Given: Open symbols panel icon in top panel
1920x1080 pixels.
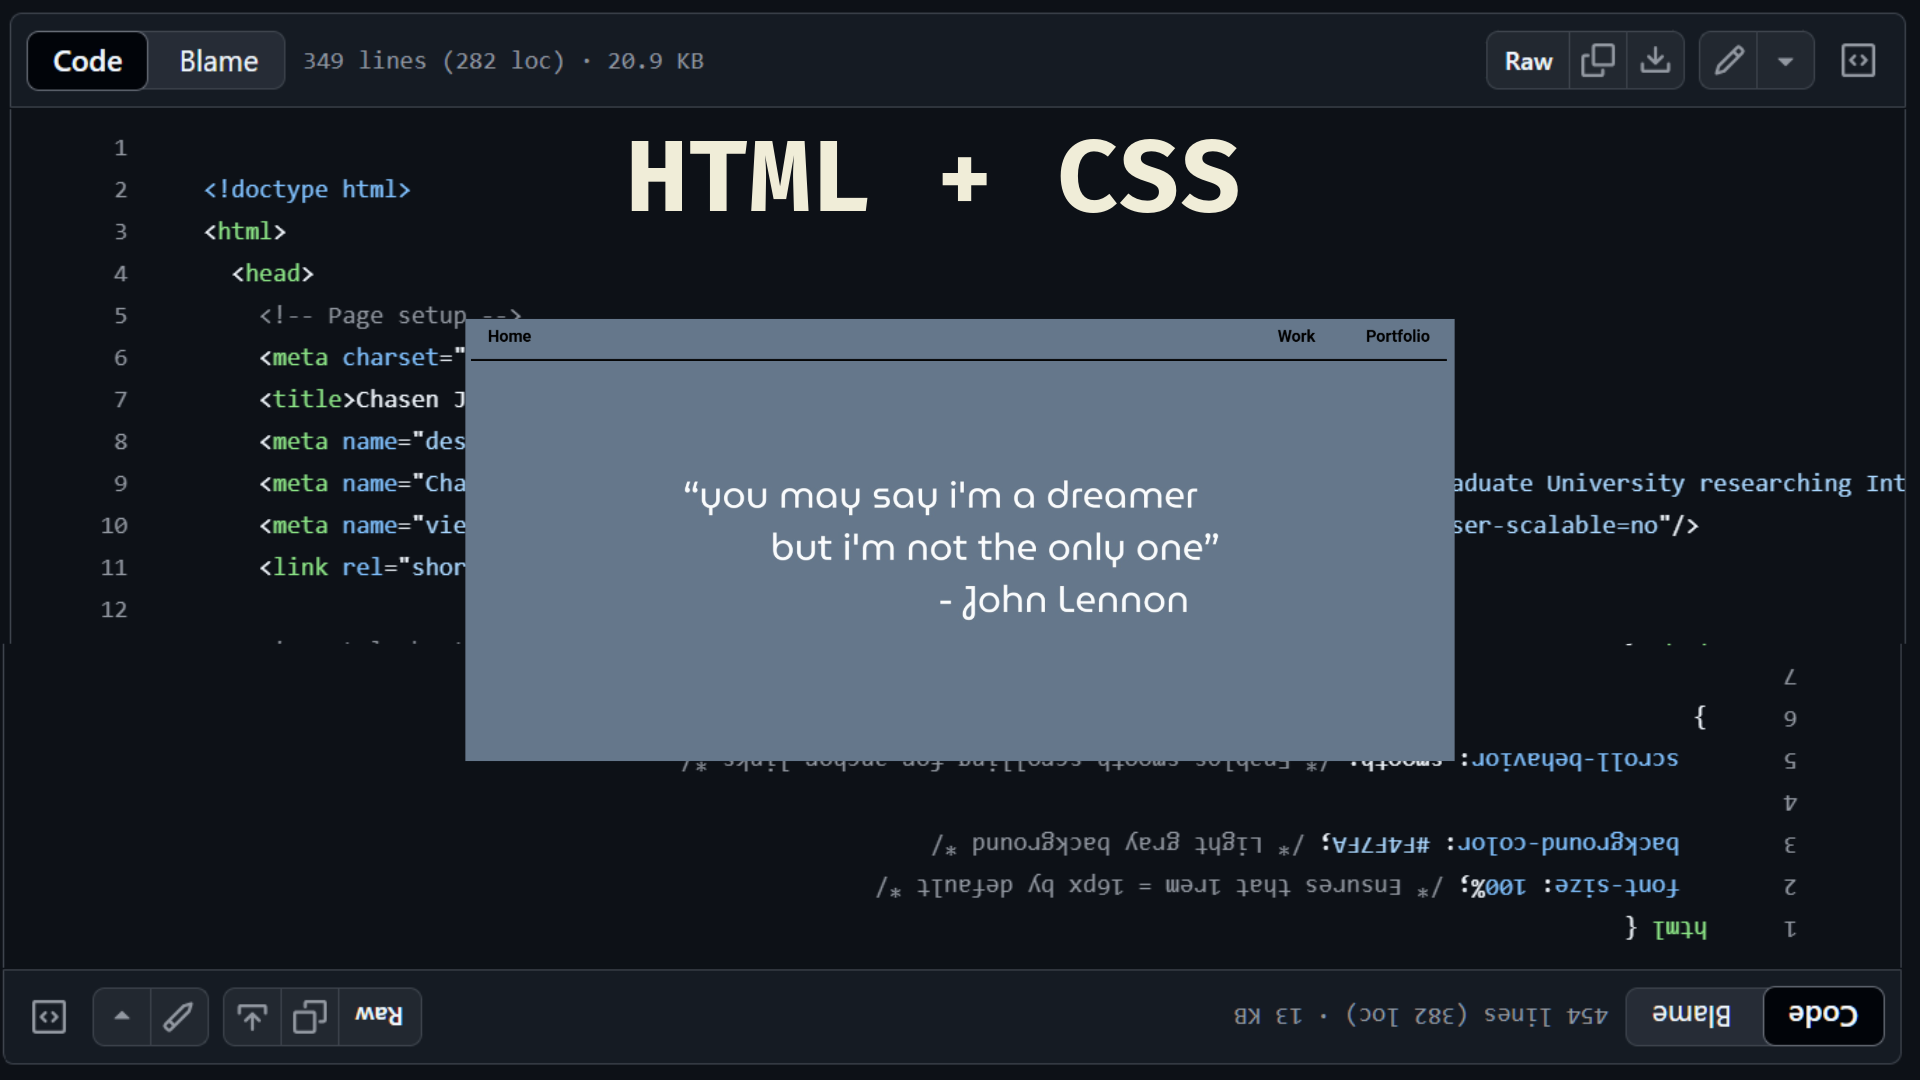Looking at the screenshot, I should [x=1858, y=61].
